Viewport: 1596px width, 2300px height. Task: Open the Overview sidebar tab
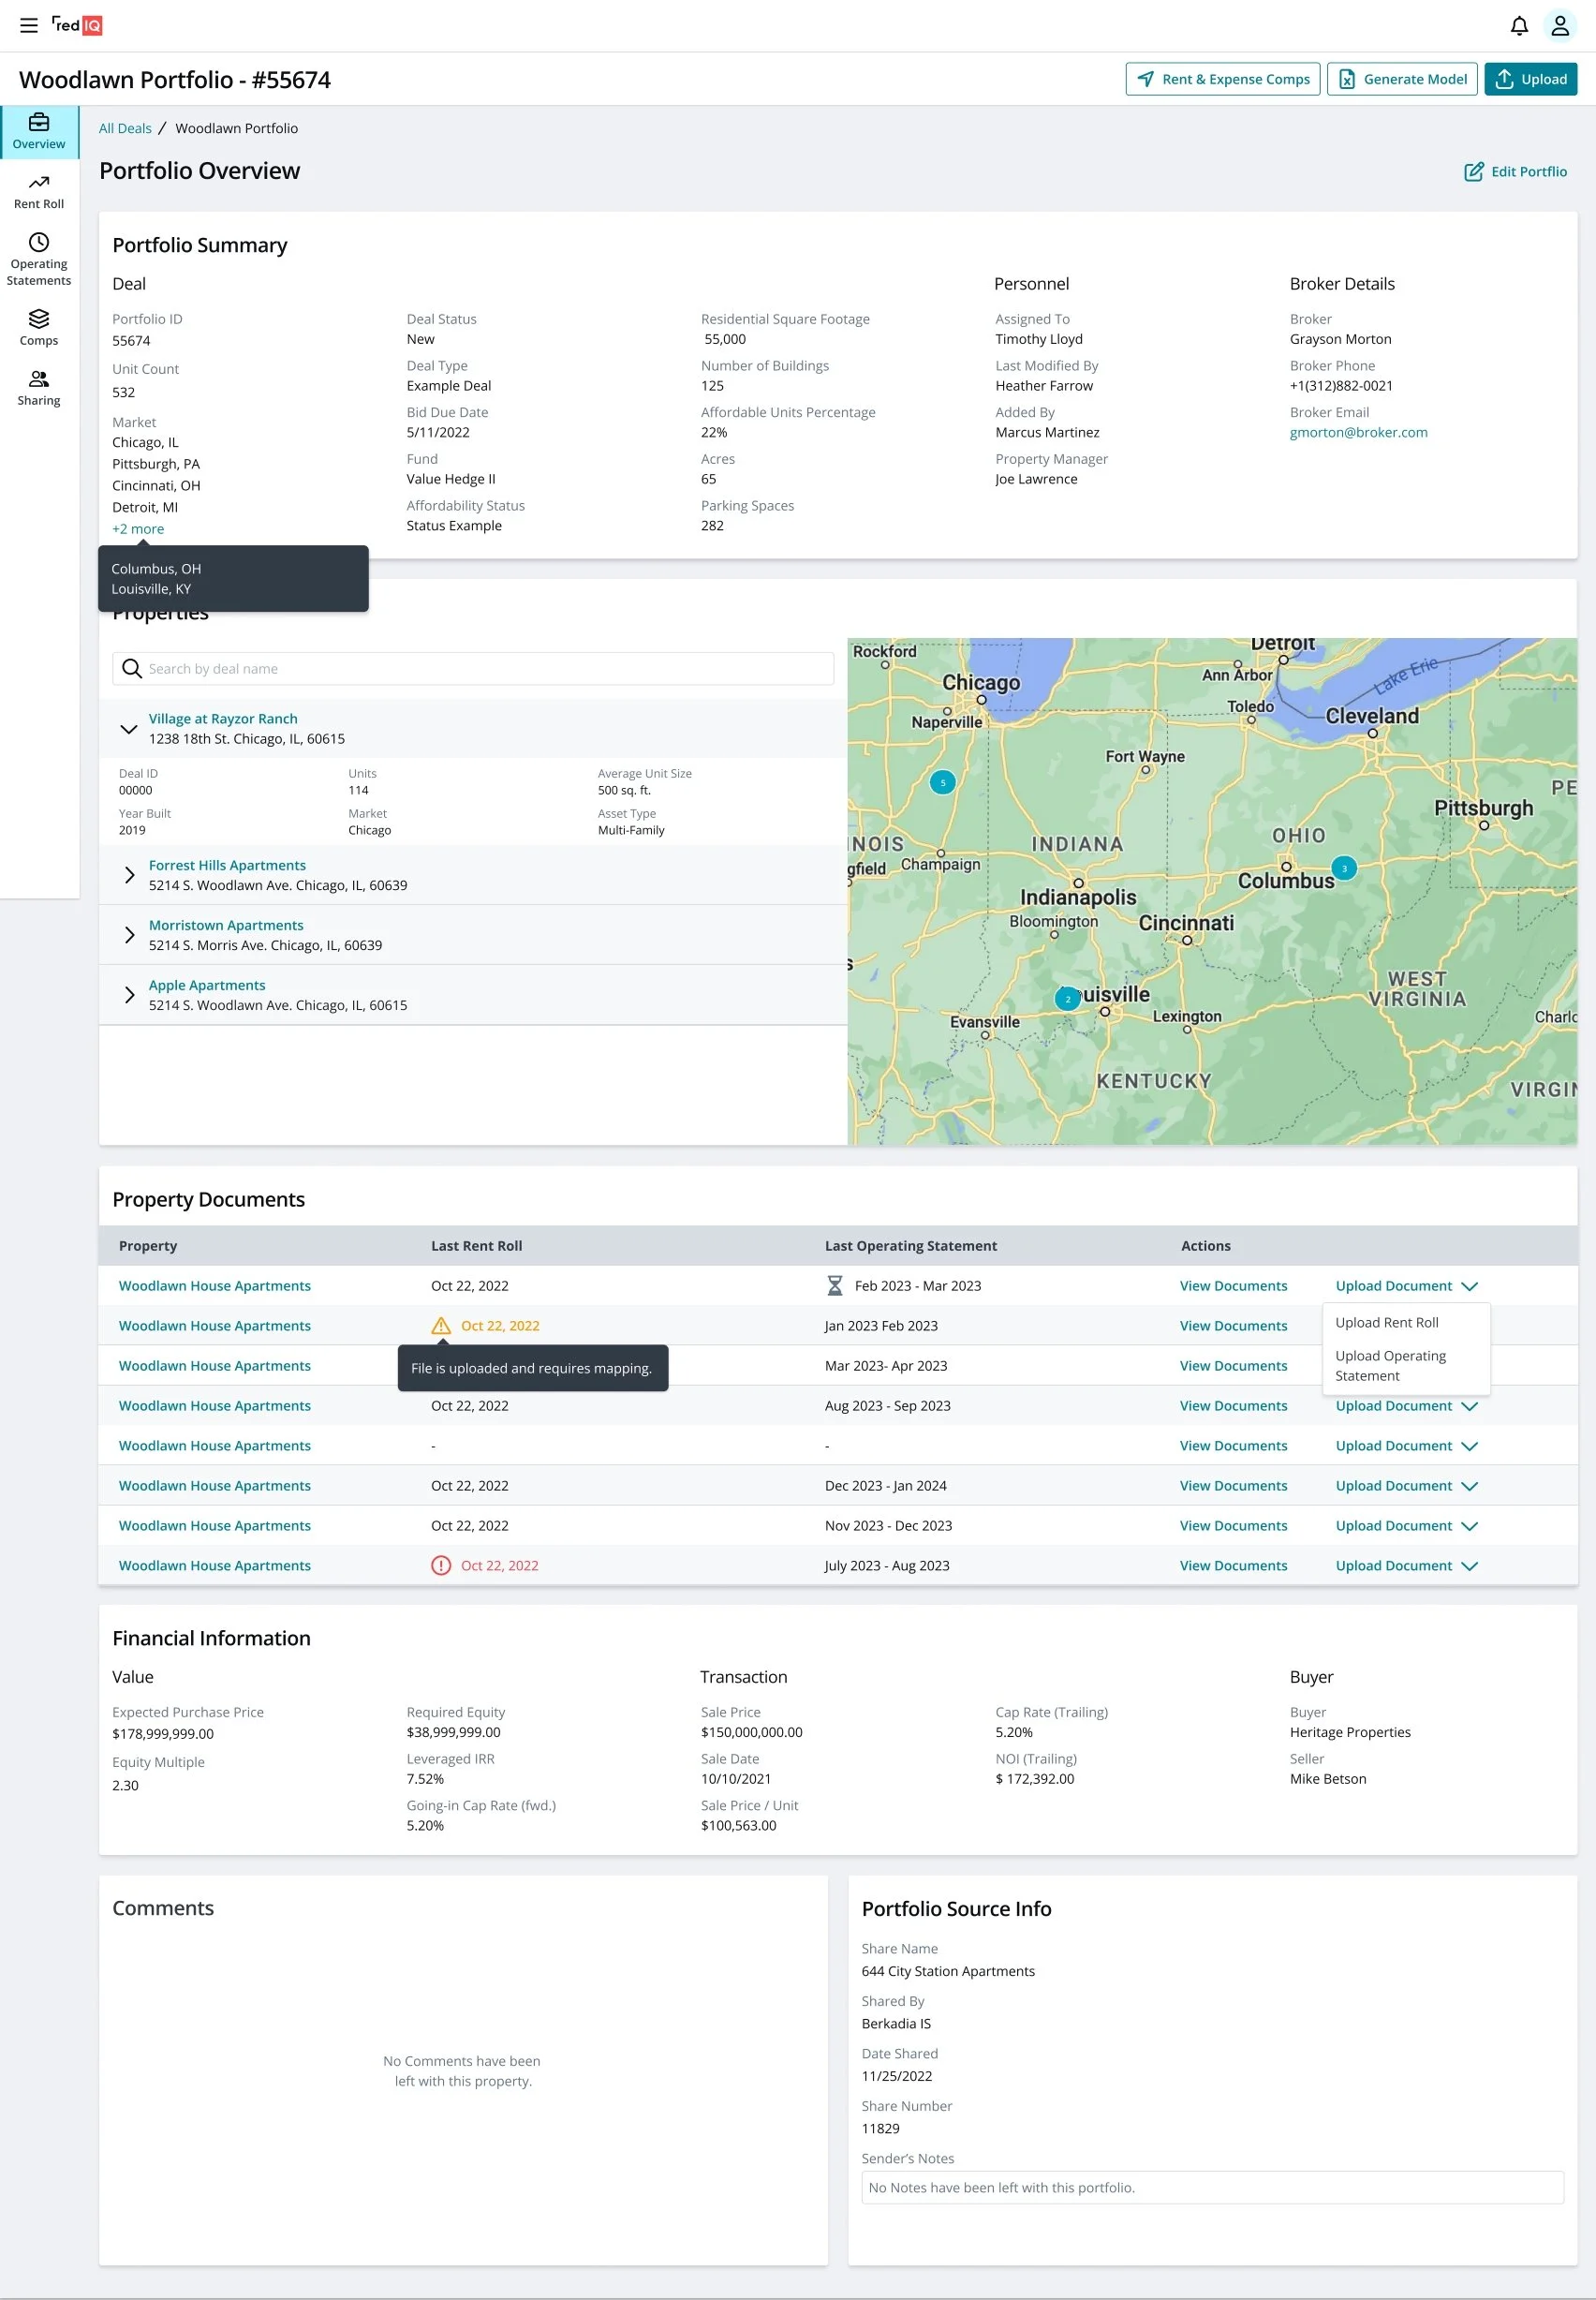(39, 132)
